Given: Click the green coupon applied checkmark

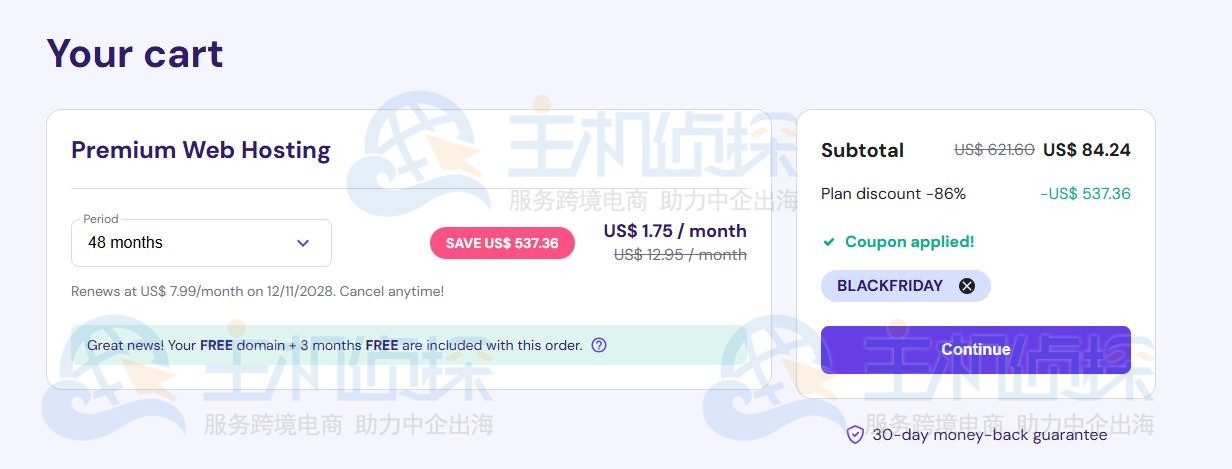Looking at the screenshot, I should tap(828, 242).
